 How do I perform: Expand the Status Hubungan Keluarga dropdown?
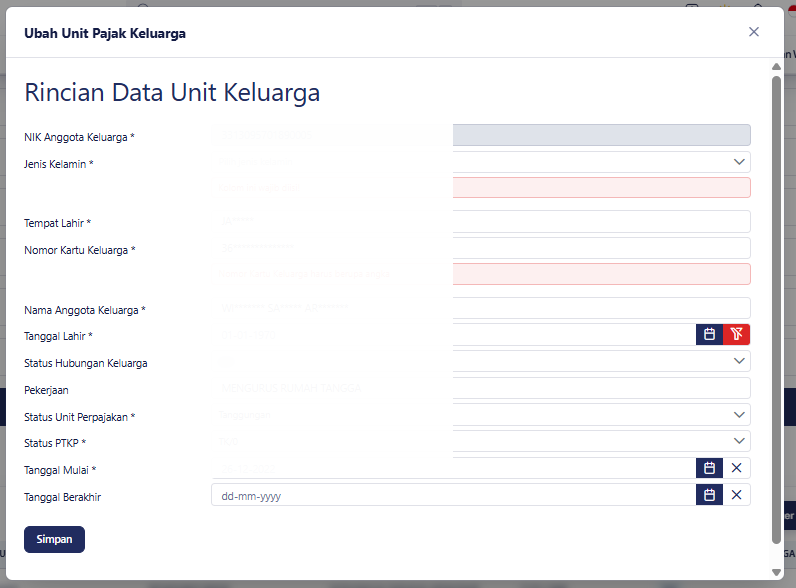tap(481, 361)
